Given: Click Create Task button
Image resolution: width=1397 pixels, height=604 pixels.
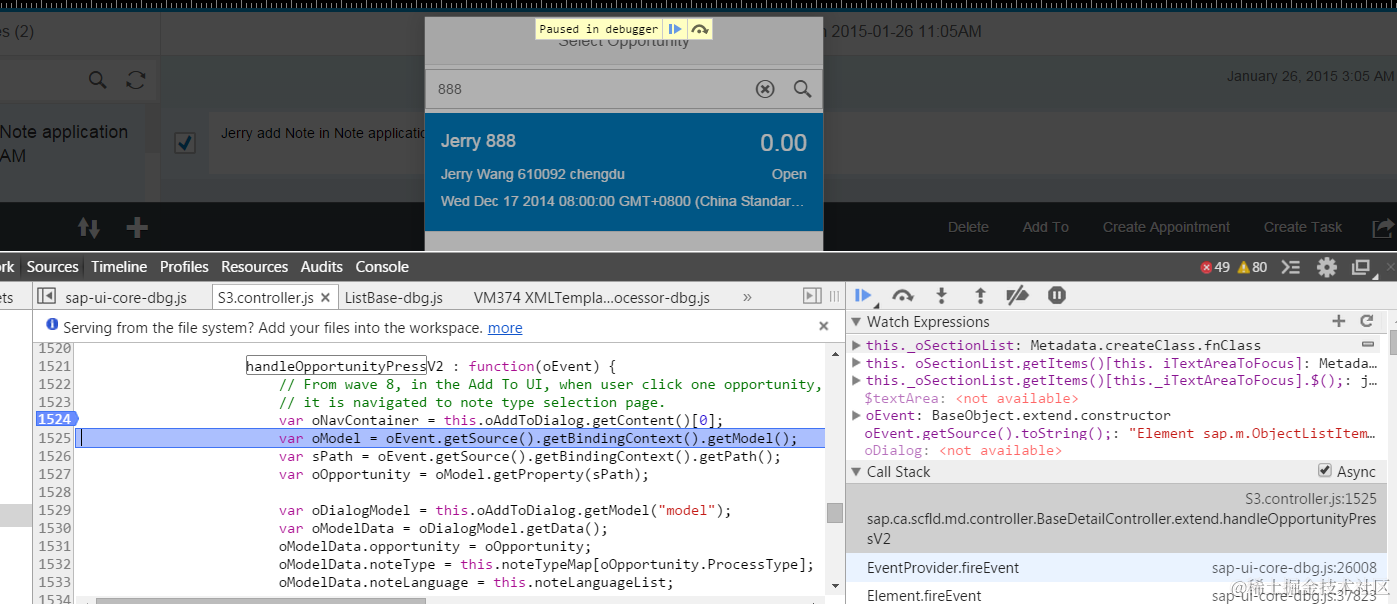Looking at the screenshot, I should [x=1303, y=227].
